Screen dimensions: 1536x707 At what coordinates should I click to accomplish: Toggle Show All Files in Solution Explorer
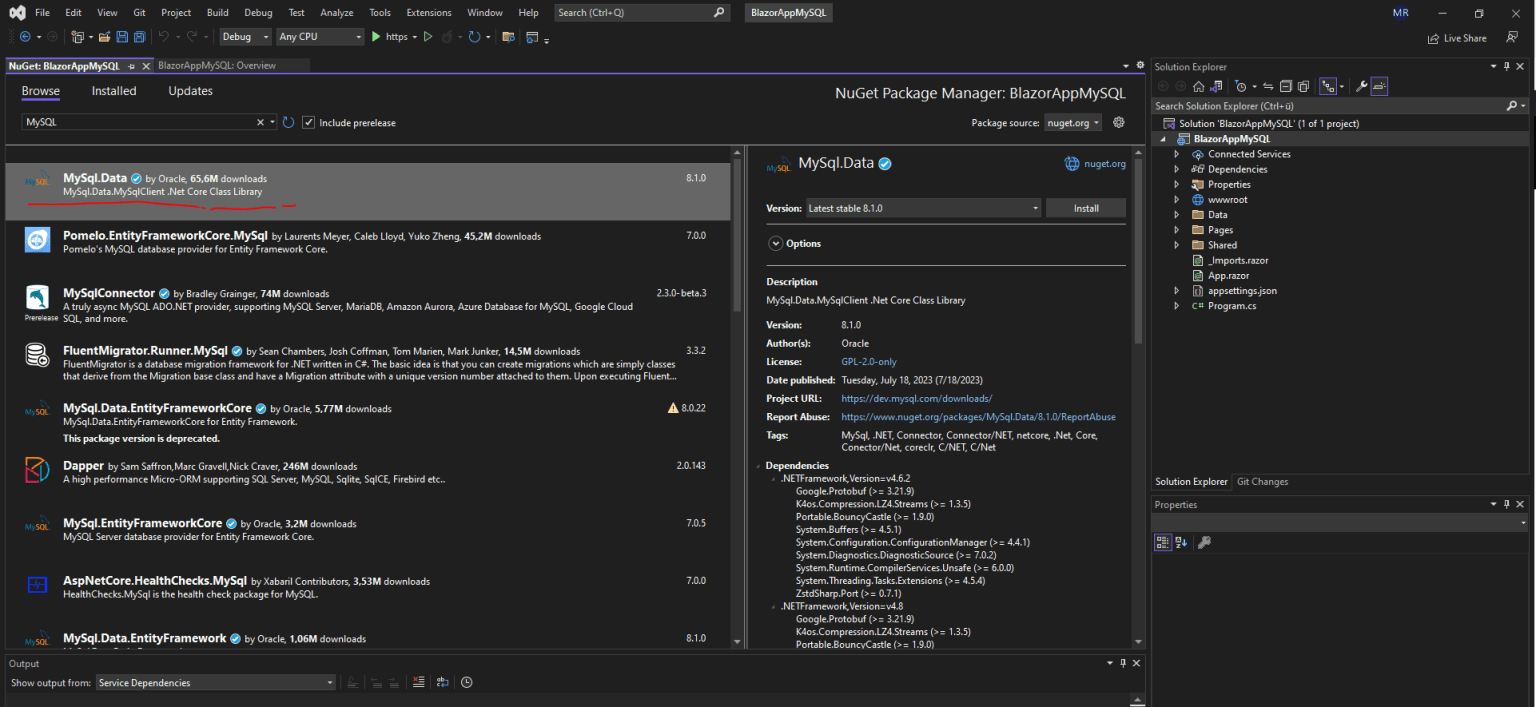pos(1304,86)
